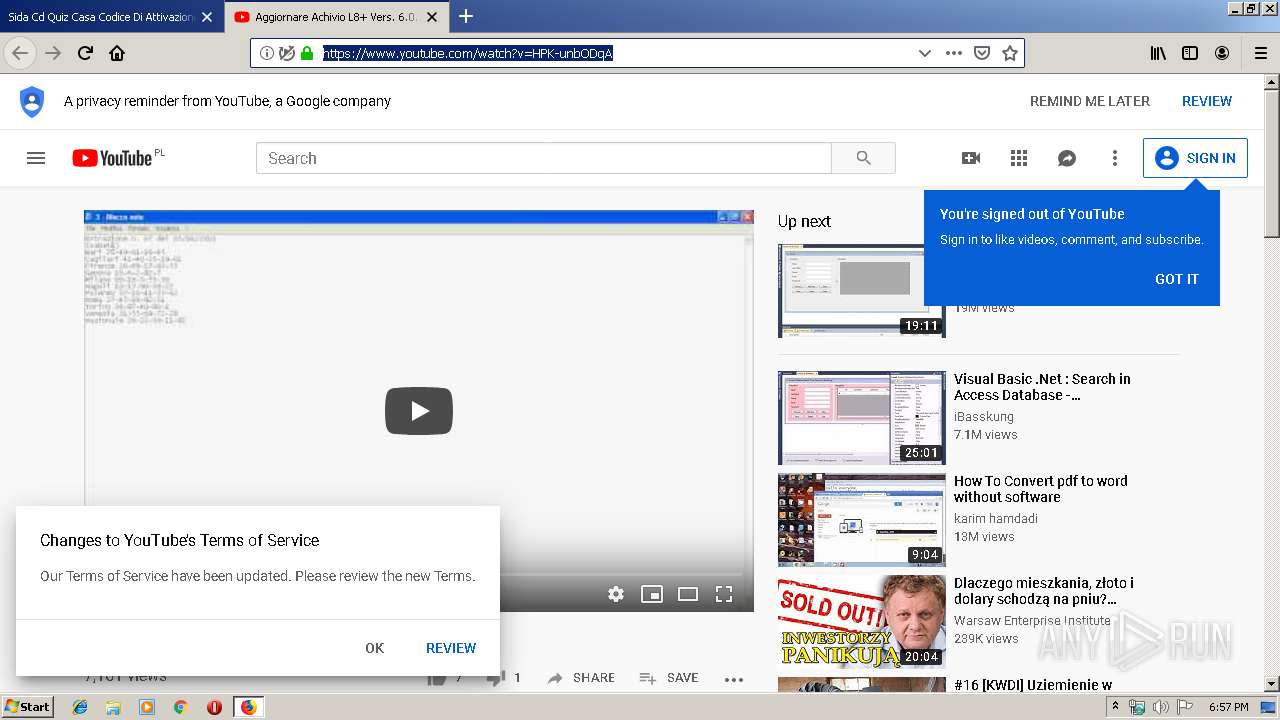This screenshot has height=720, width=1280.
Task: Review the new Terms of Service
Action: [451, 648]
